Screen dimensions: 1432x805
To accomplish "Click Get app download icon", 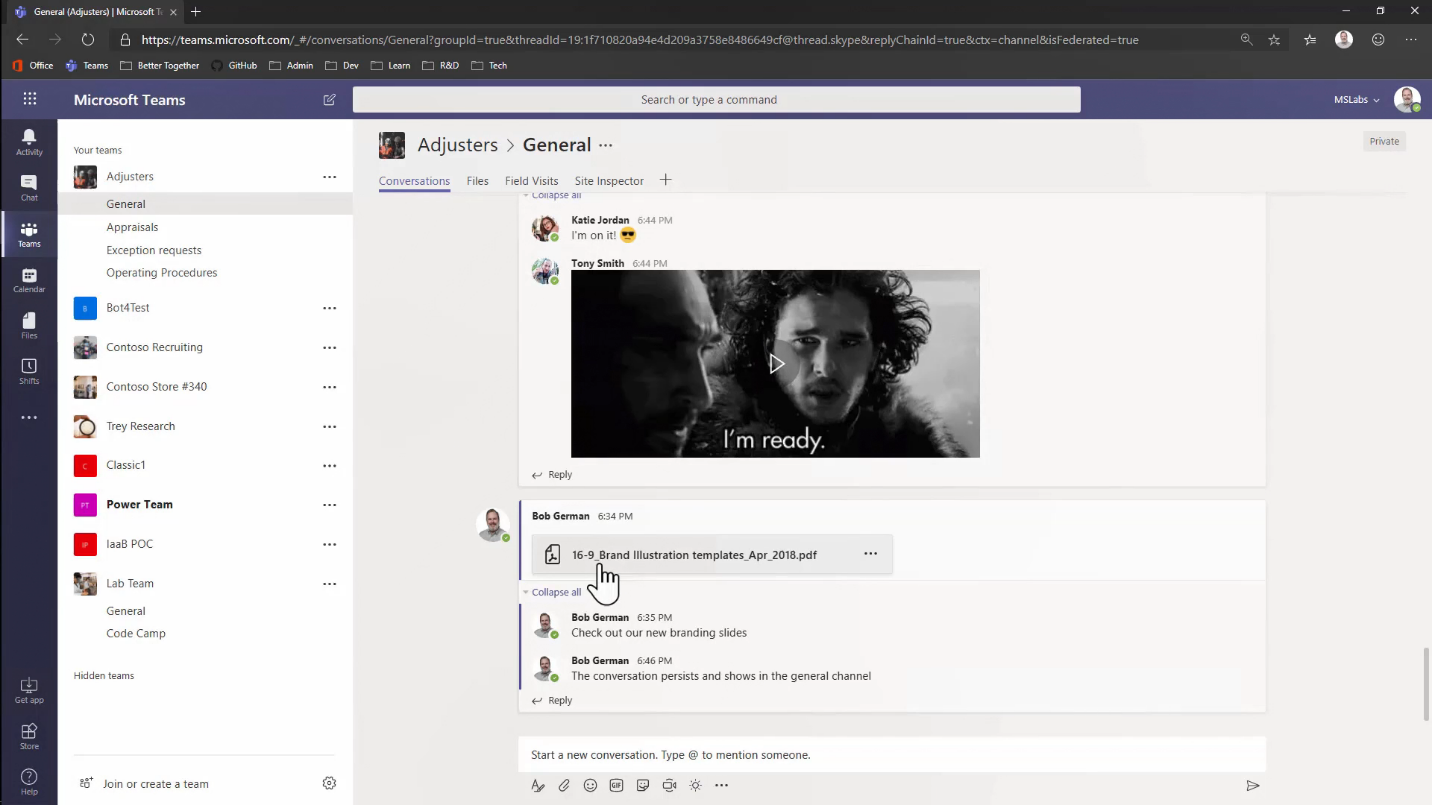I will 29,690.
